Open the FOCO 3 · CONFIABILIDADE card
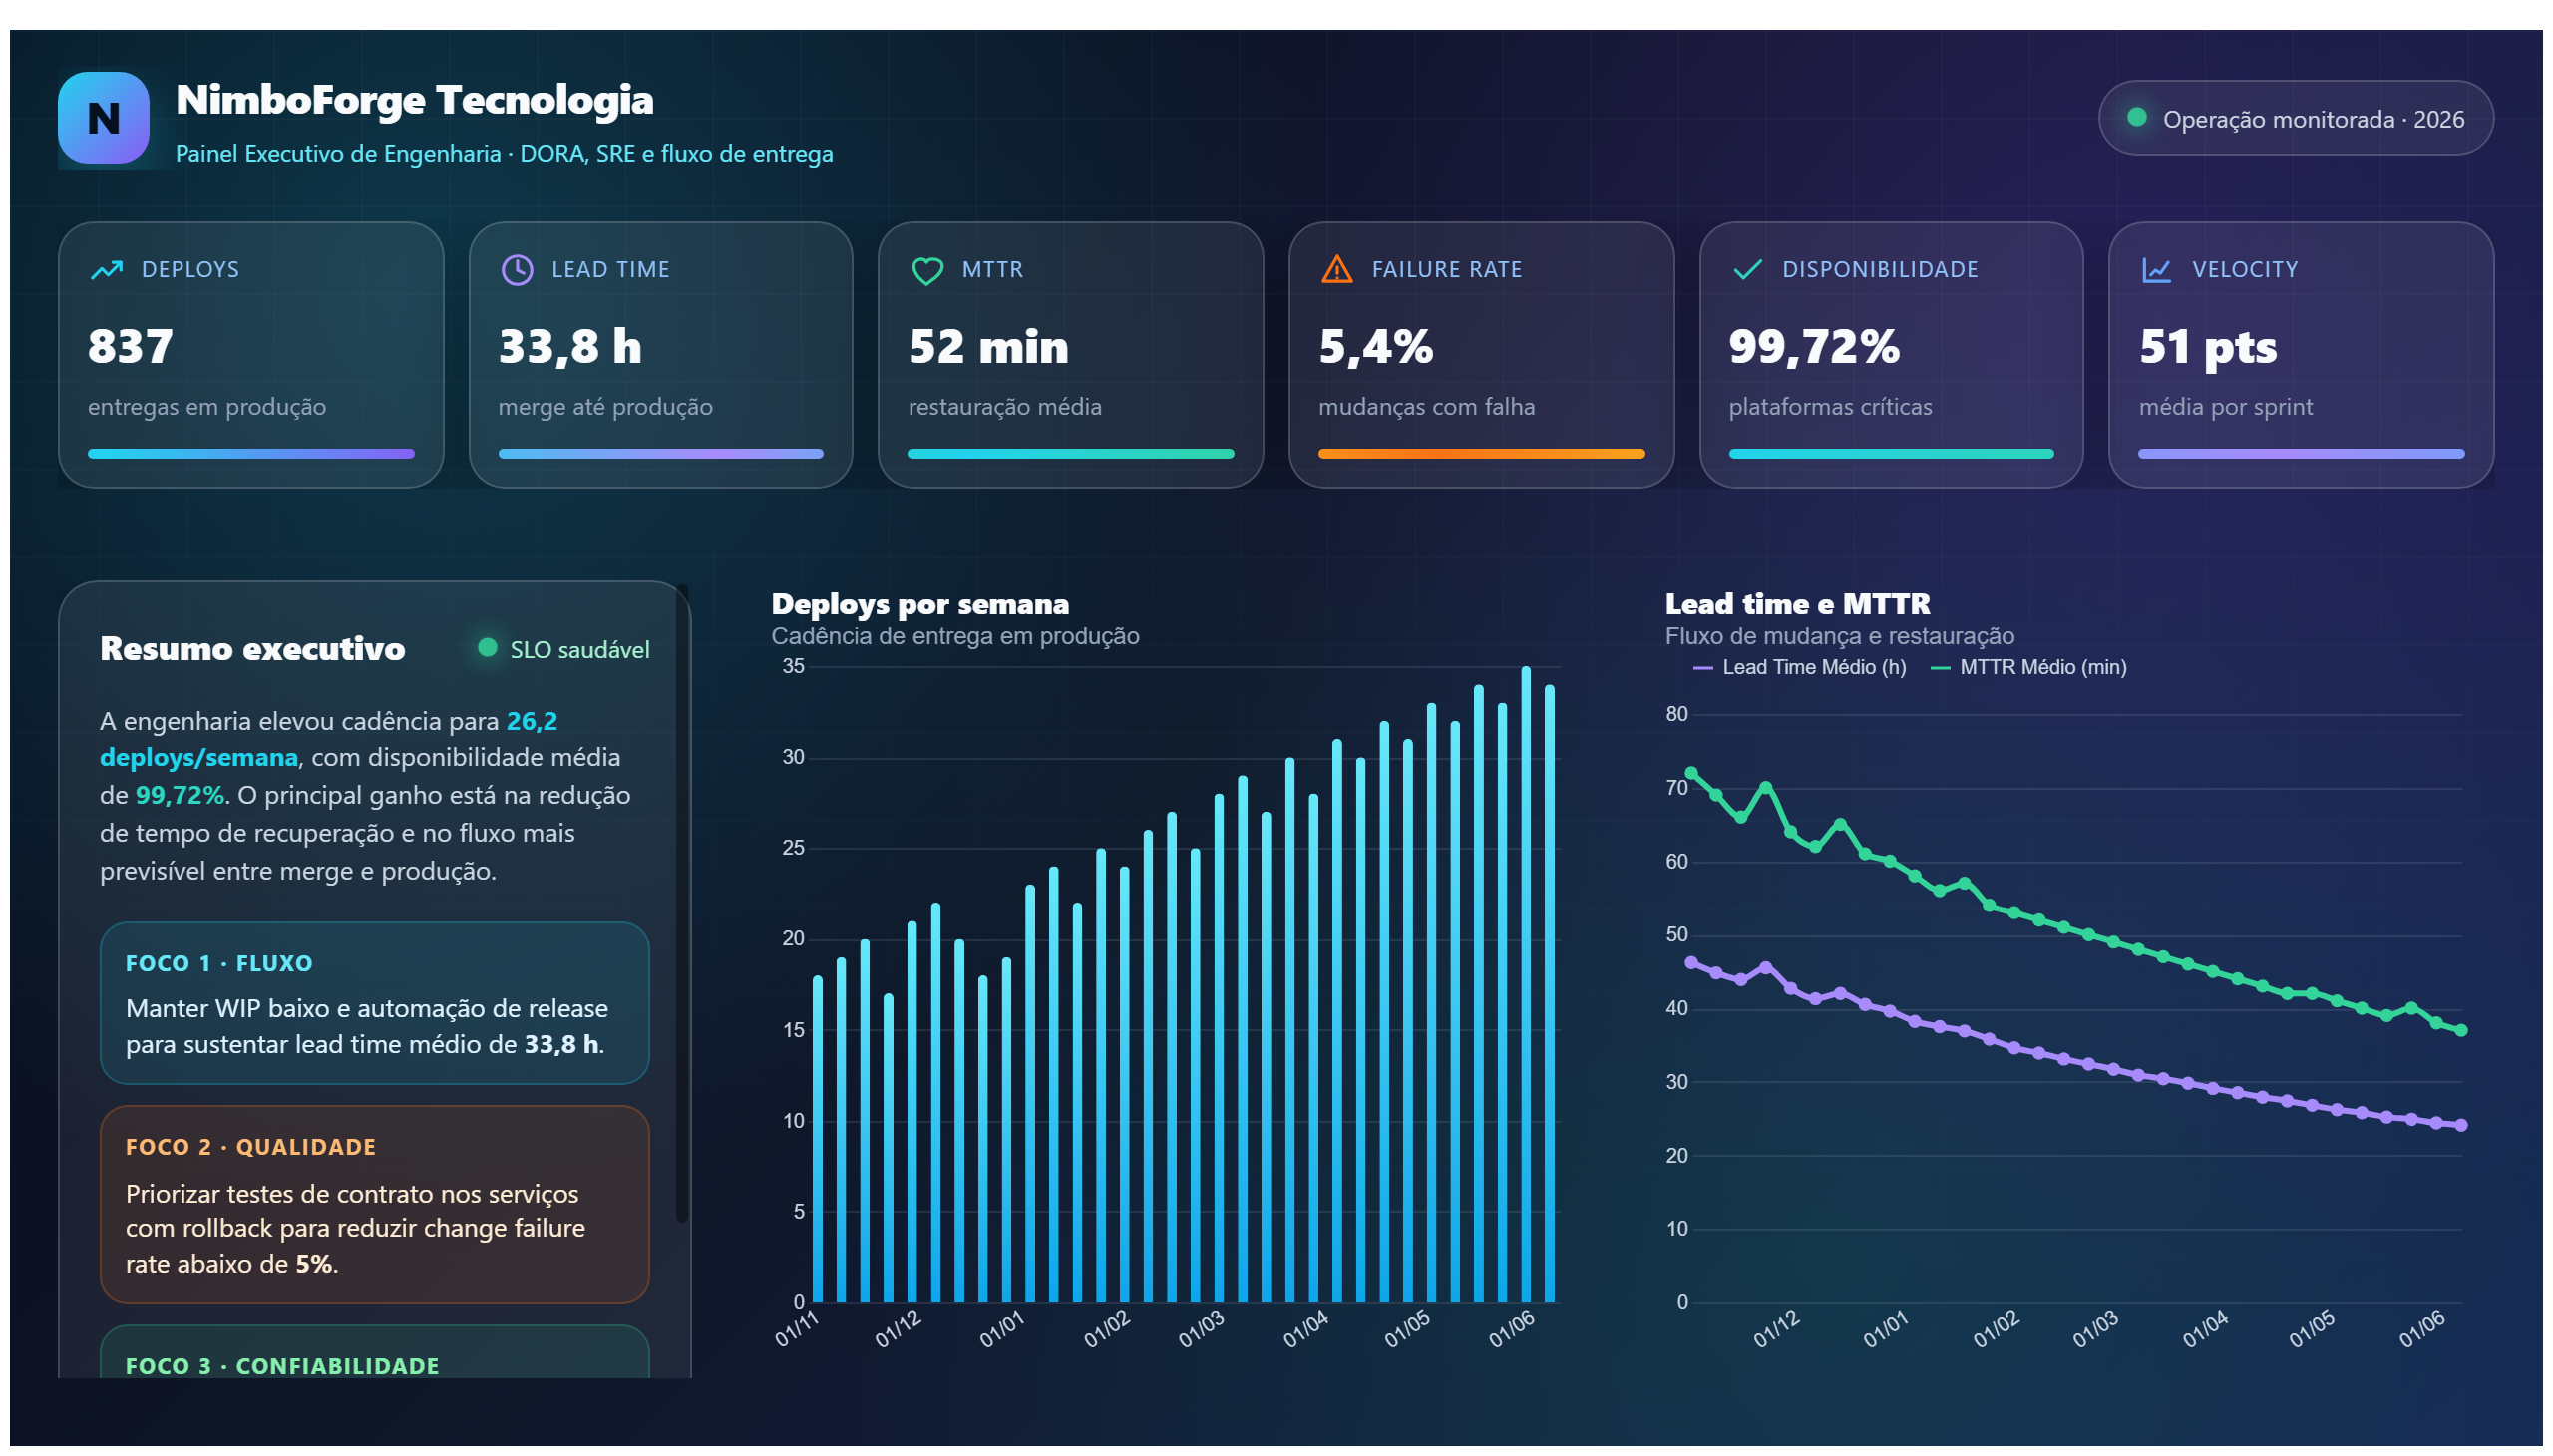The height and width of the screenshot is (1456, 2553). pos(375,1353)
